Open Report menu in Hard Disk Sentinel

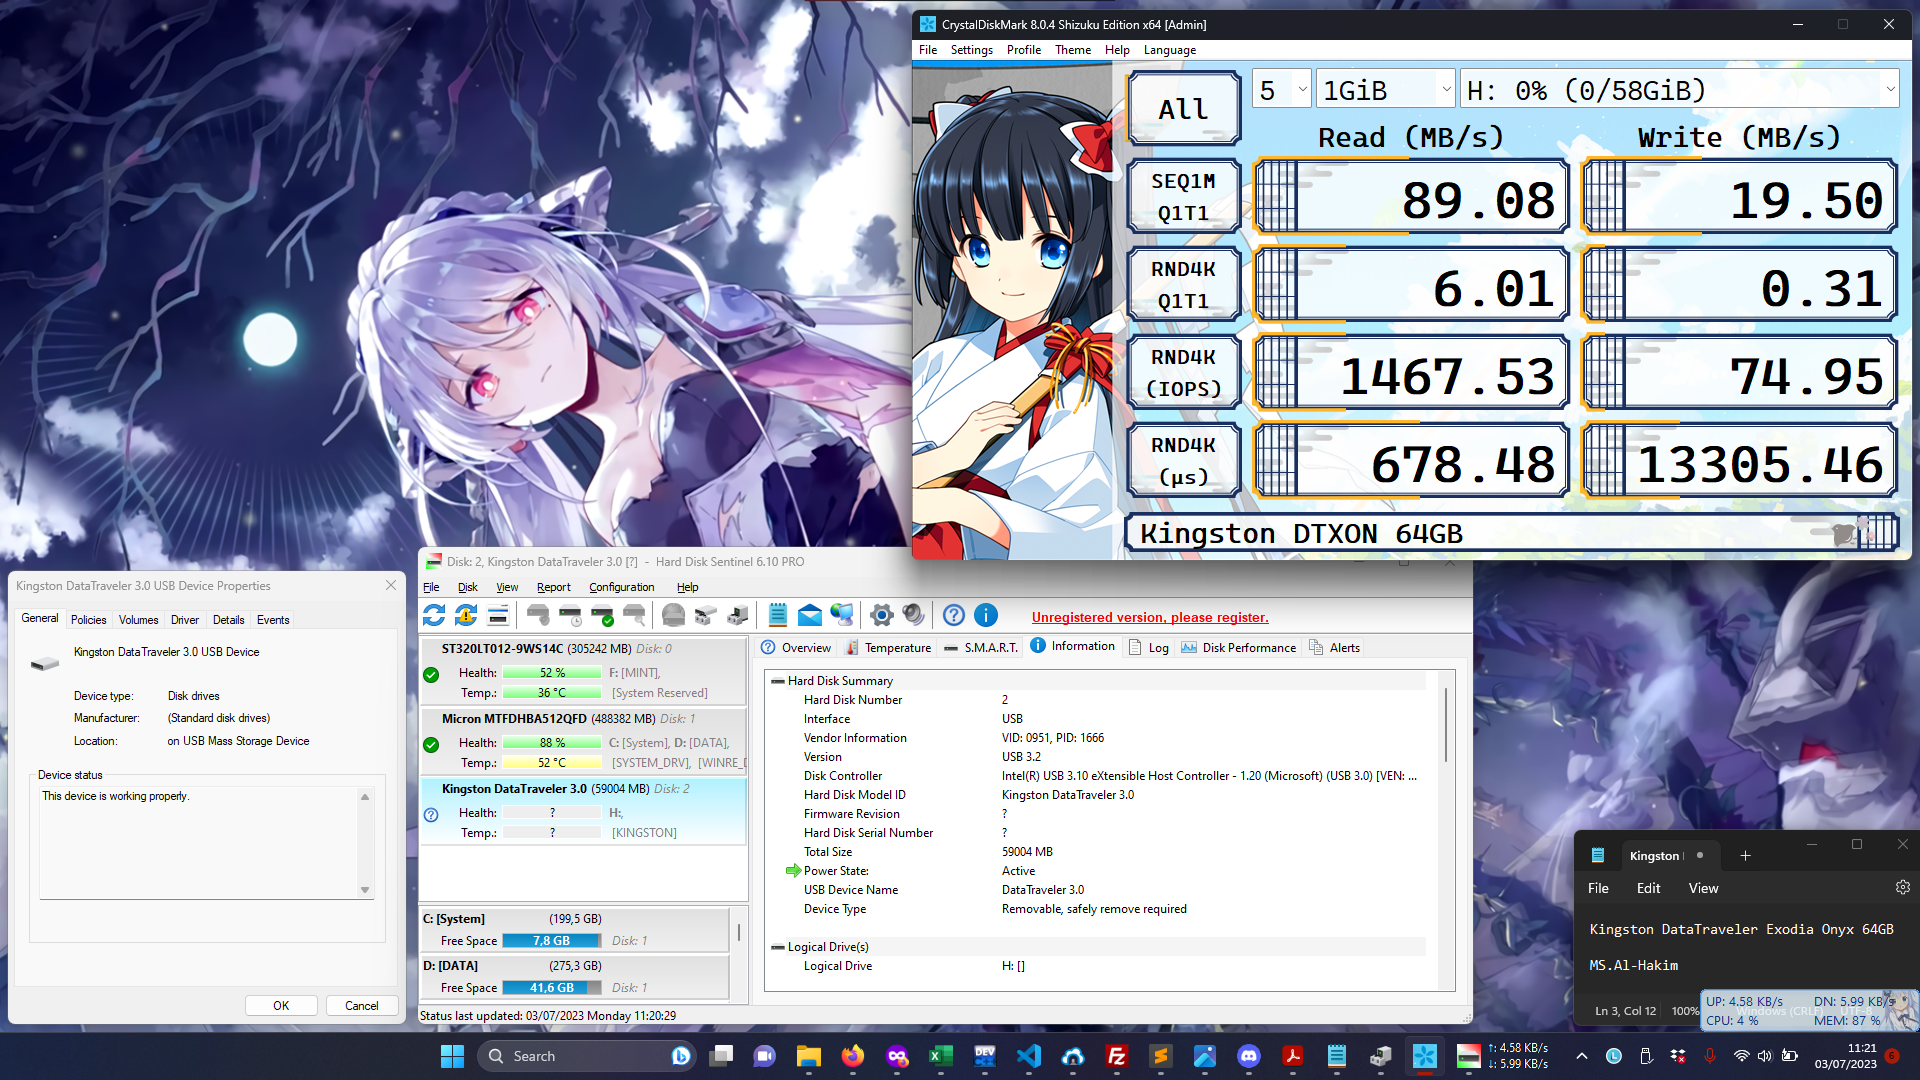[553, 587]
